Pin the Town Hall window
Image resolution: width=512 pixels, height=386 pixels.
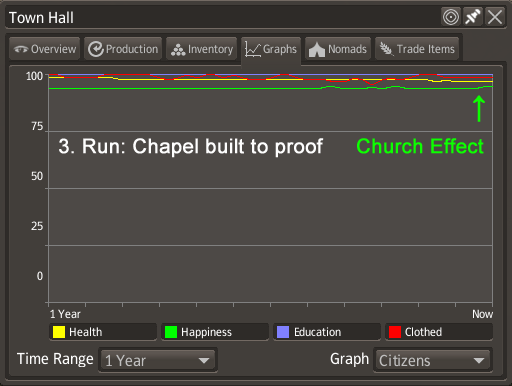pos(473,17)
